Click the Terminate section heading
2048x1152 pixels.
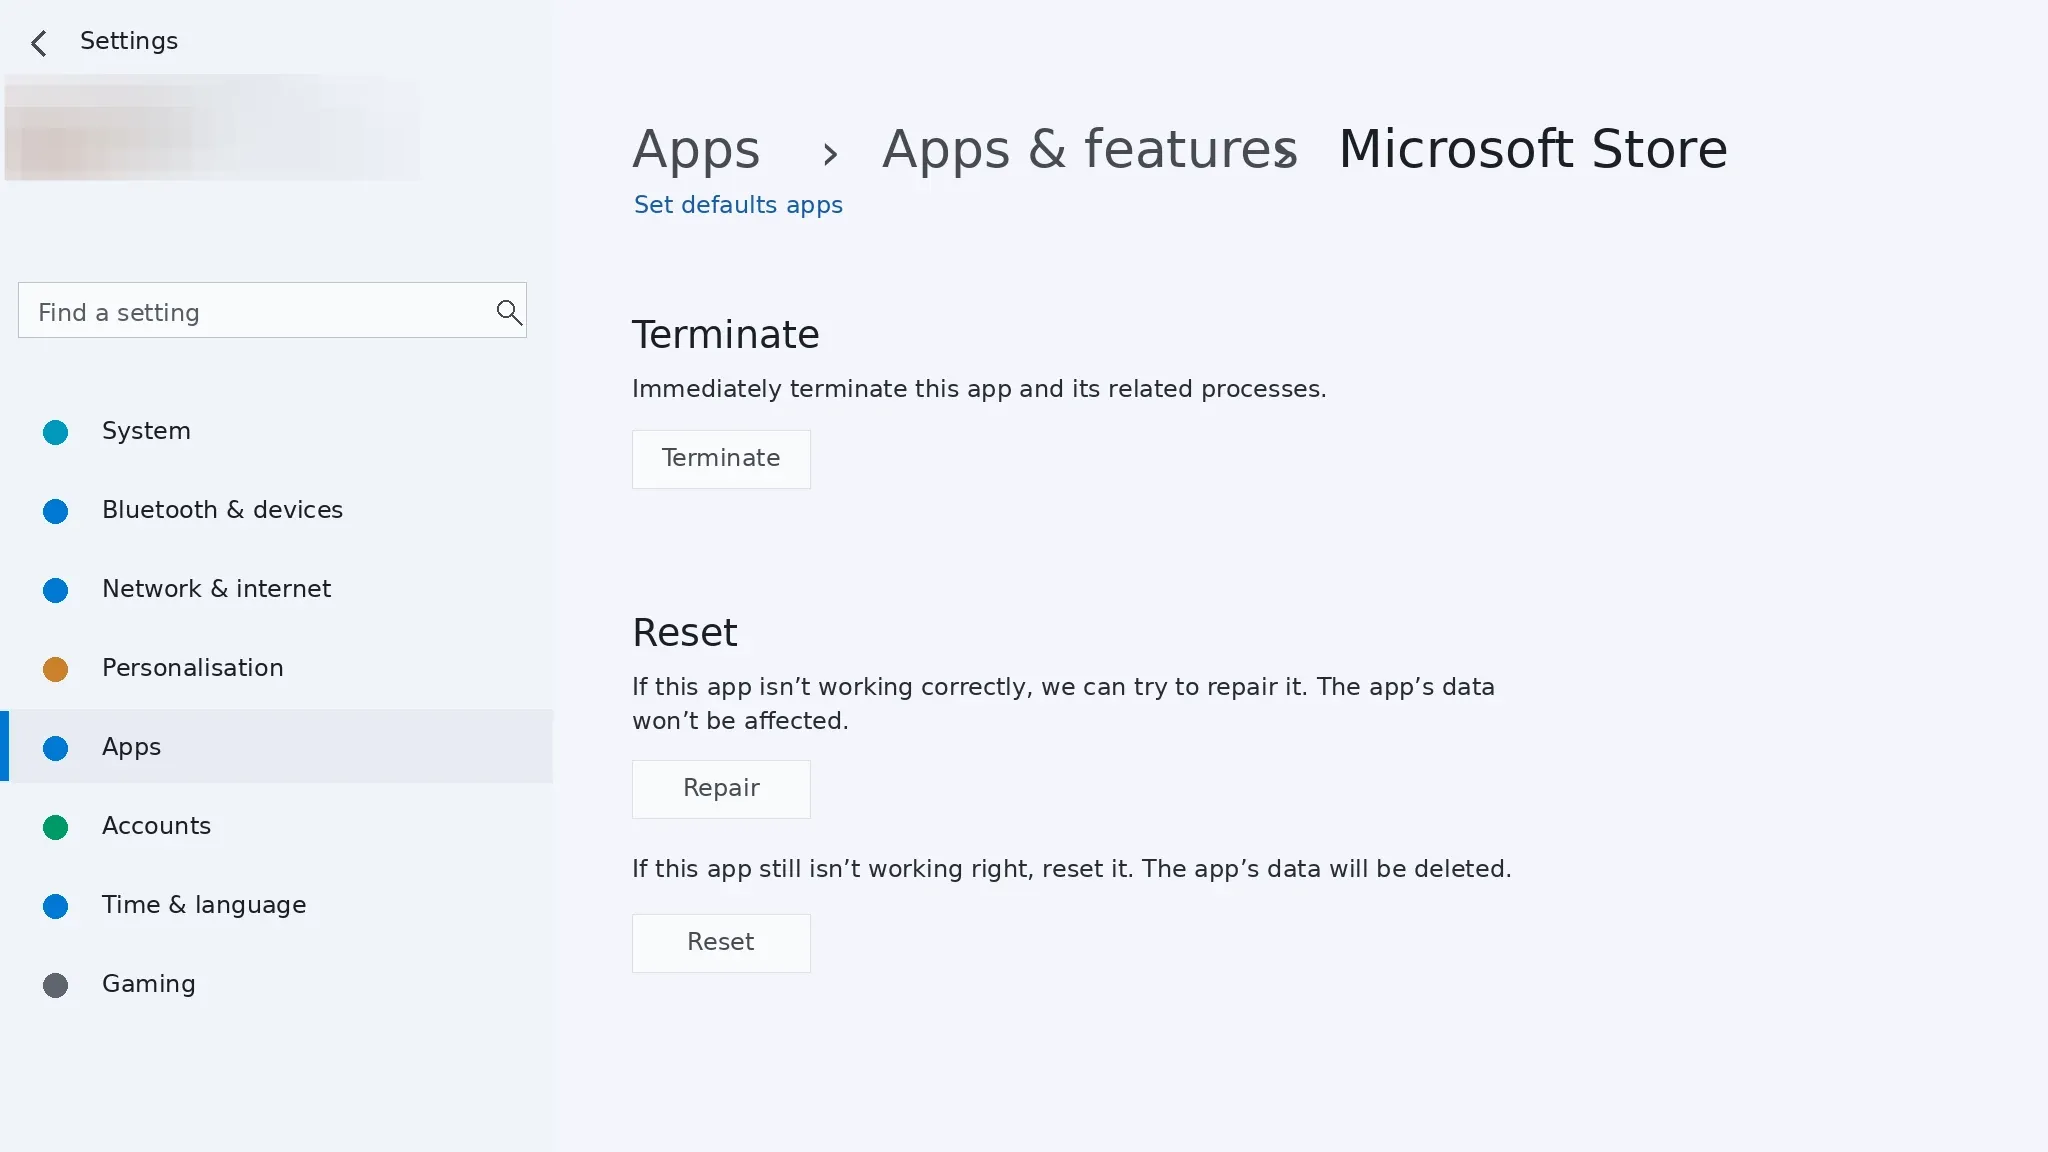[725, 335]
